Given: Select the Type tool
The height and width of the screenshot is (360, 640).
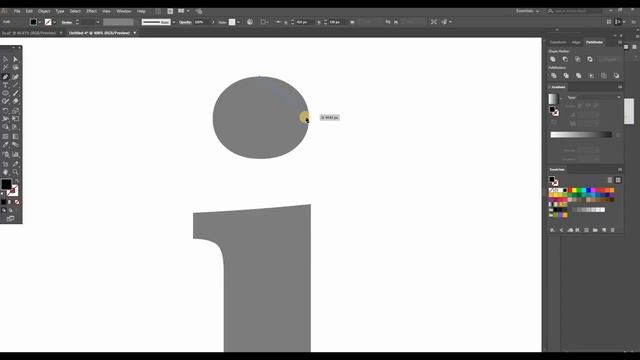Looking at the screenshot, I should pos(5,85).
